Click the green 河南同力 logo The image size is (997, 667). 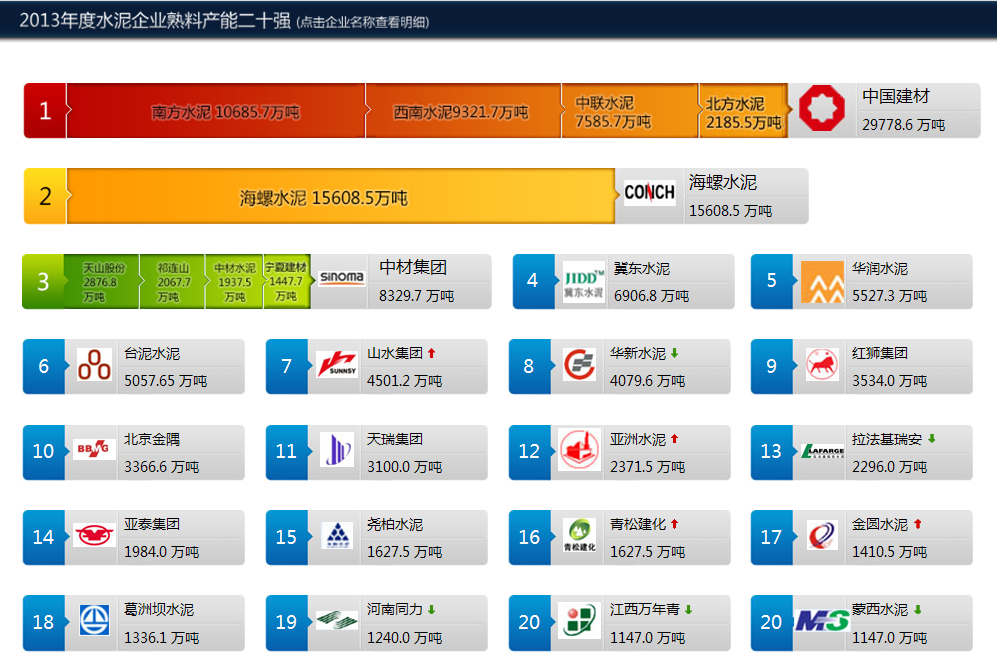[337, 620]
